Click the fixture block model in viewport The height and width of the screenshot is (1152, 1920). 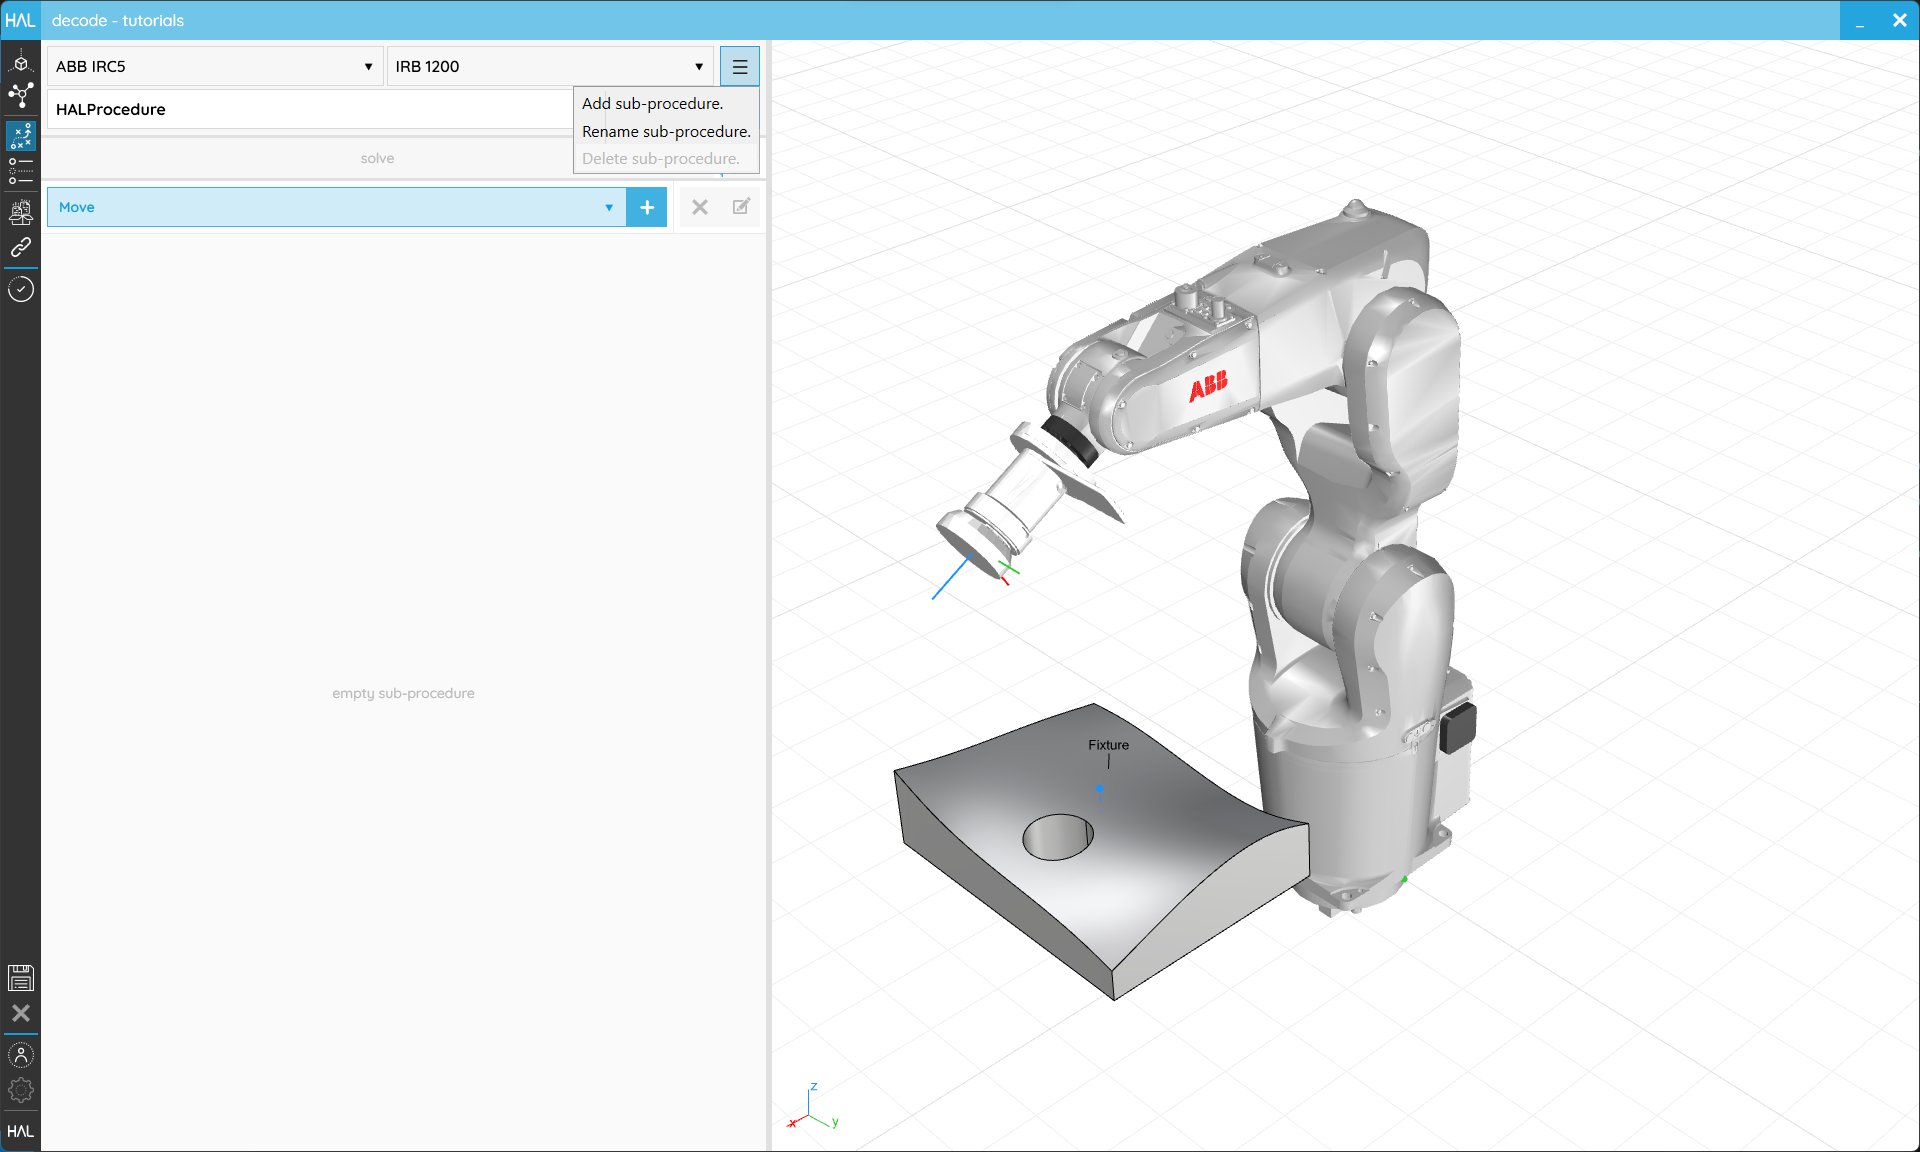coord(1100,850)
